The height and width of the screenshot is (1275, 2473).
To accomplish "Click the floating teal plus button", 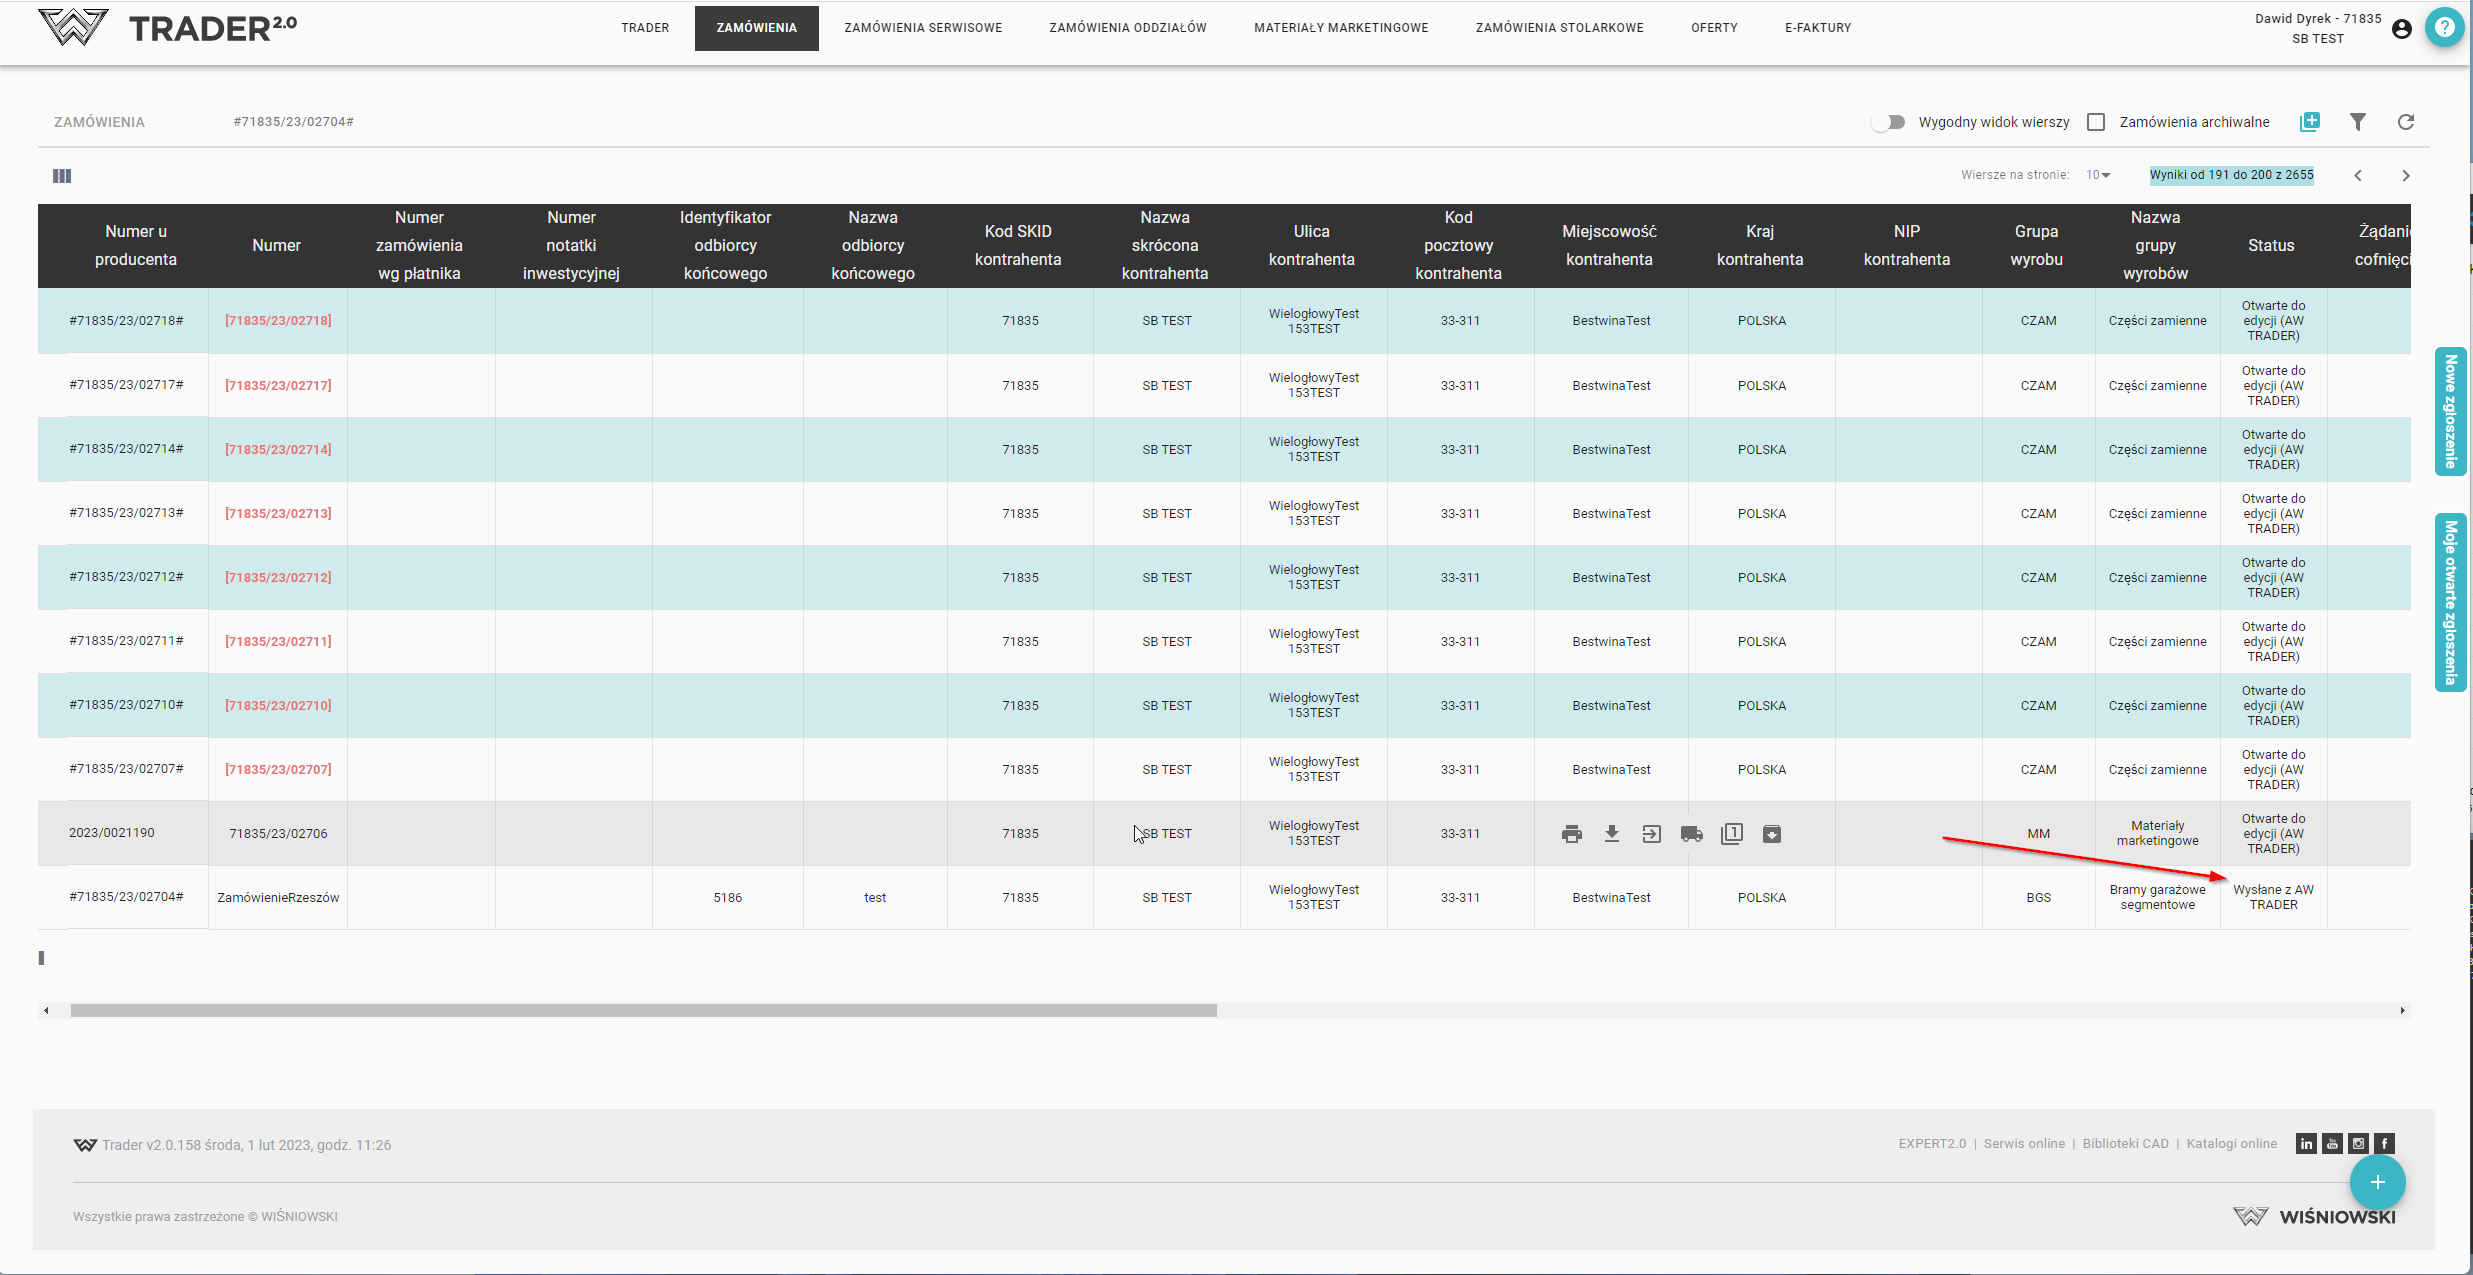I will (2376, 1182).
